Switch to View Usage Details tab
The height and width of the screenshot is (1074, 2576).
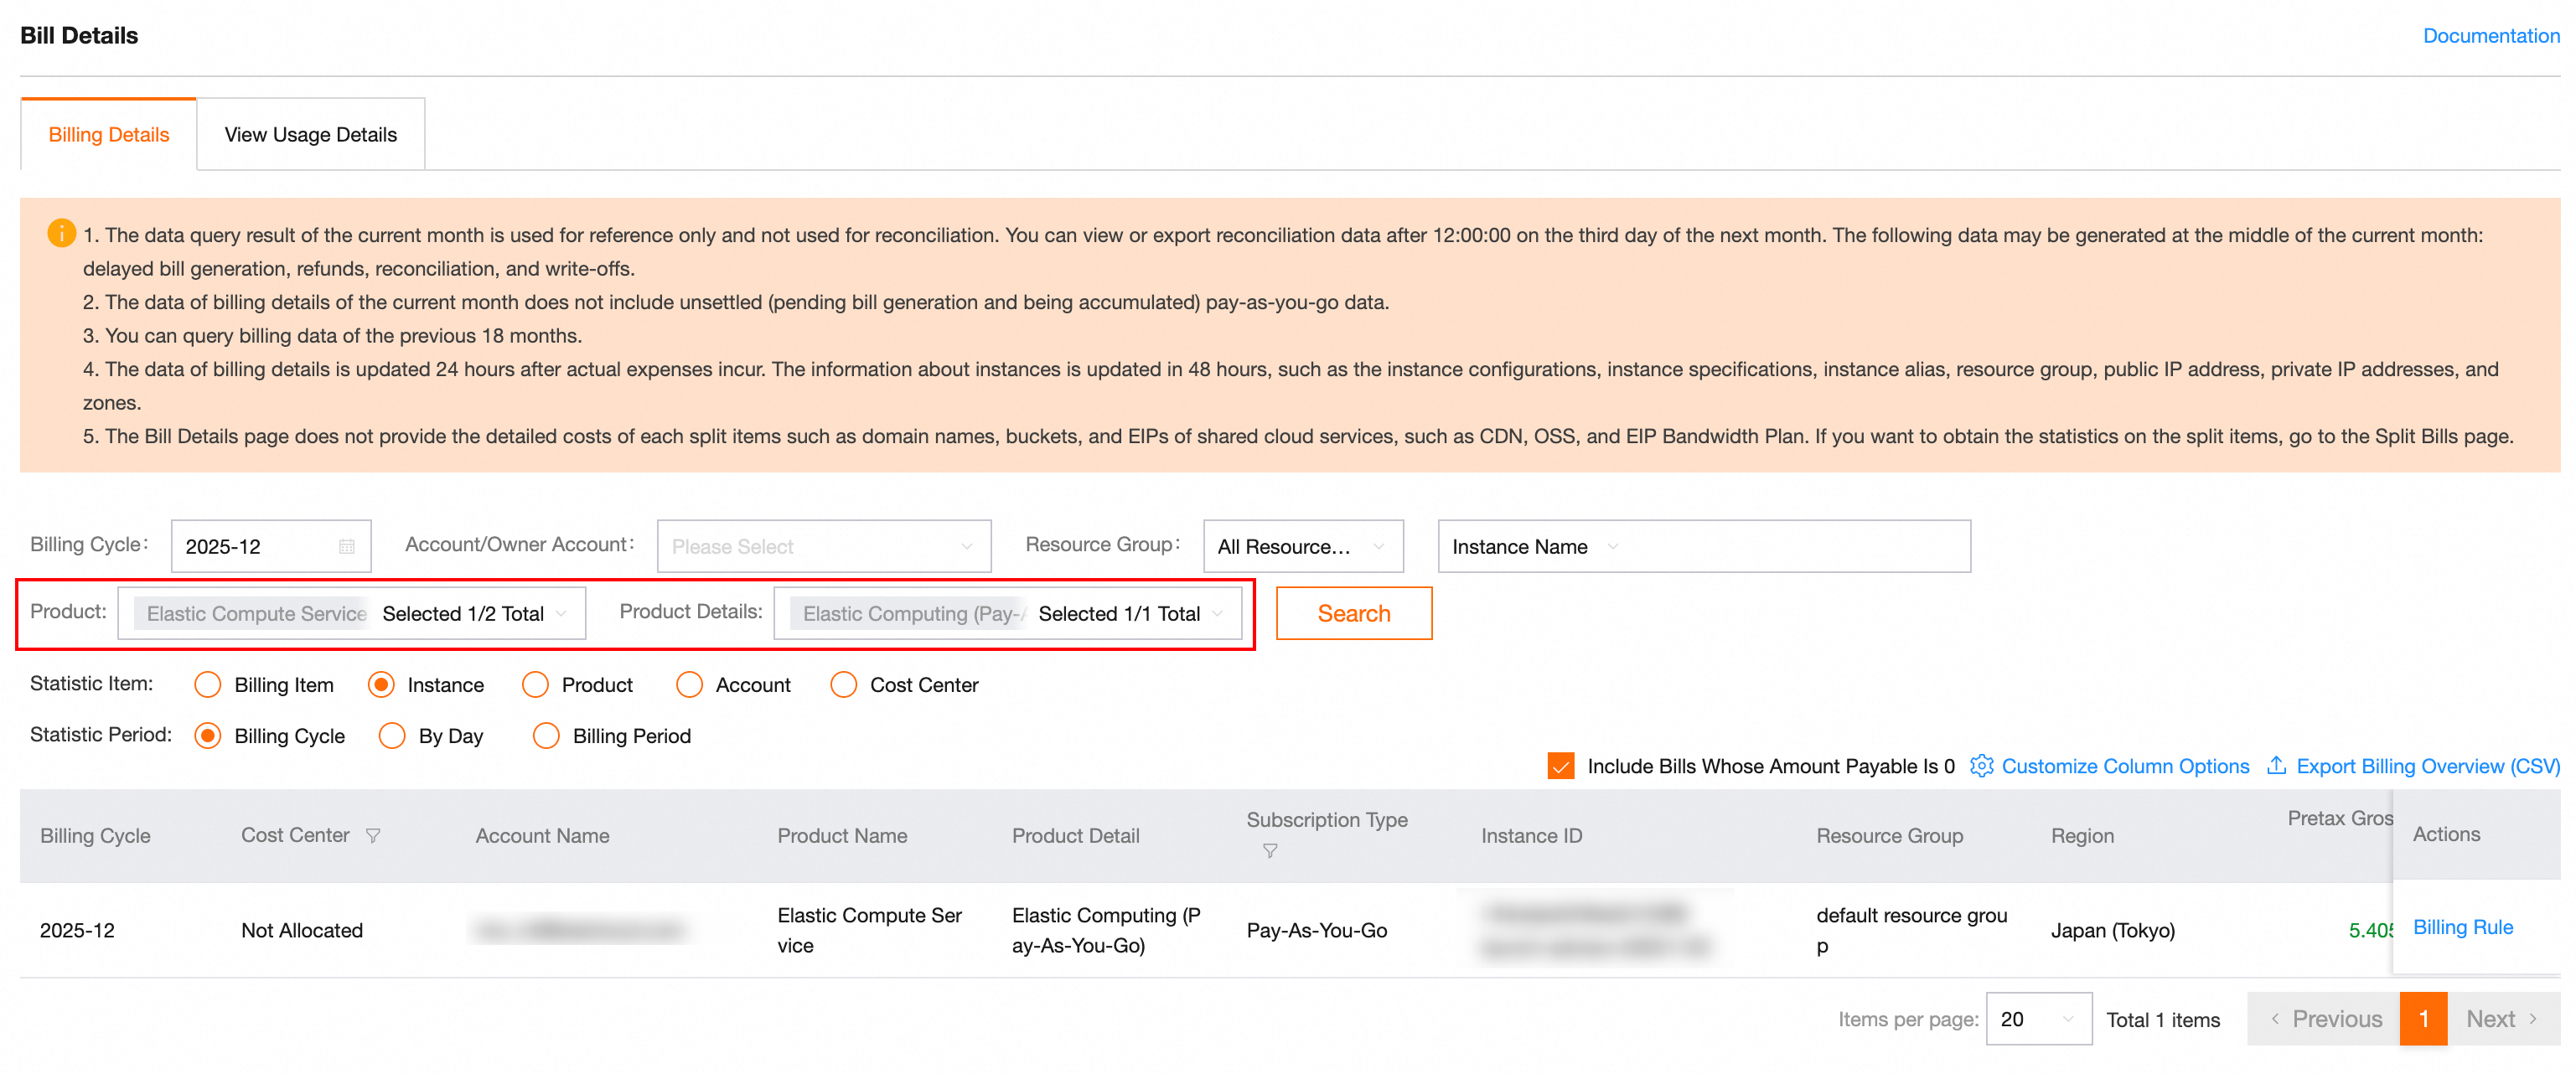[x=310, y=134]
